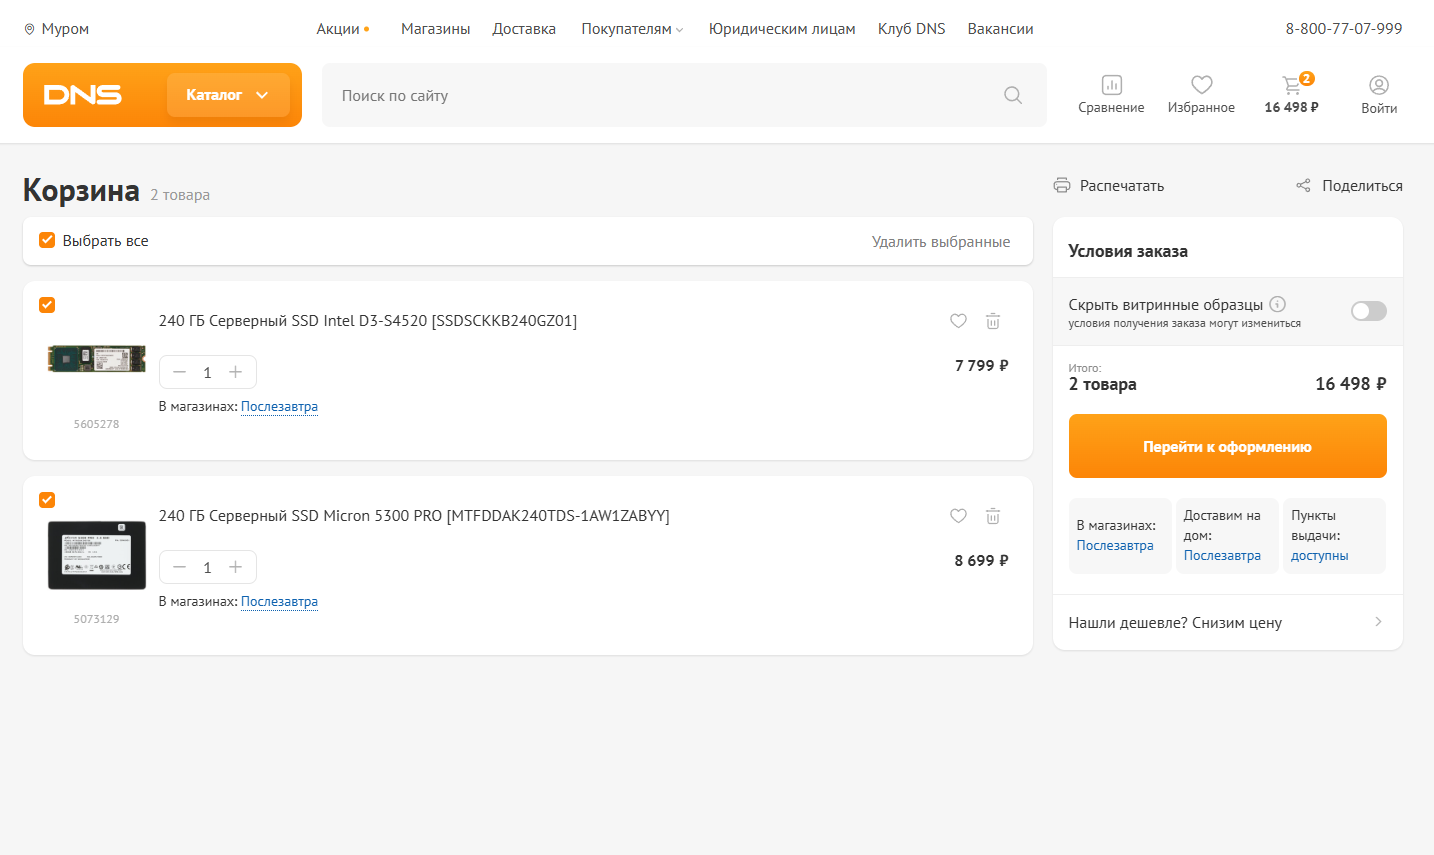Click Перейти к оформлению button
Viewport: 1434px width, 855px height.
(x=1228, y=446)
